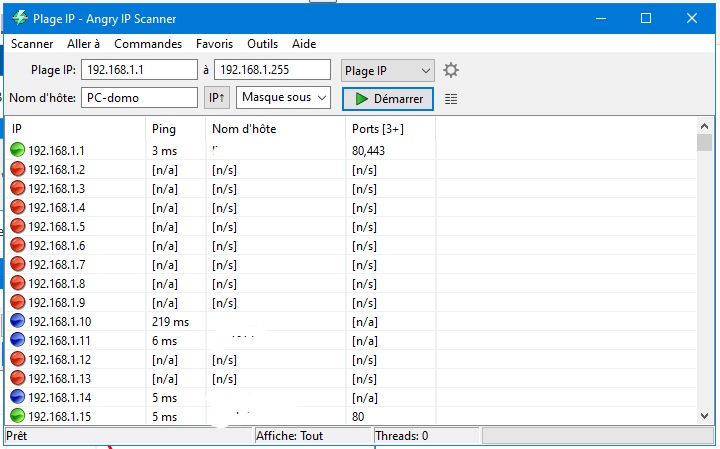Click the start IP field 192.168.1.1
Image resolution: width=720 pixels, height=449 pixels.
(140, 70)
